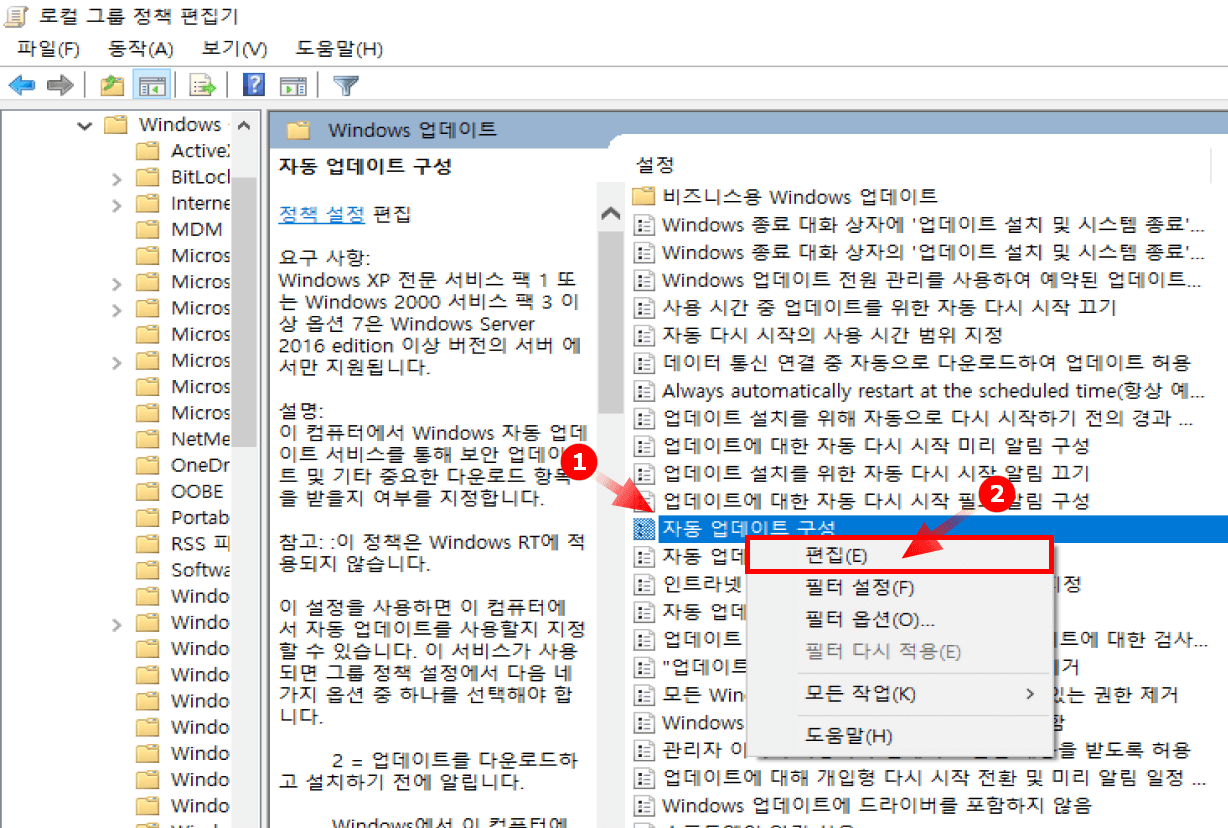Open the 파일(F) menu
Screen dimensions: 1228x828
(48, 49)
